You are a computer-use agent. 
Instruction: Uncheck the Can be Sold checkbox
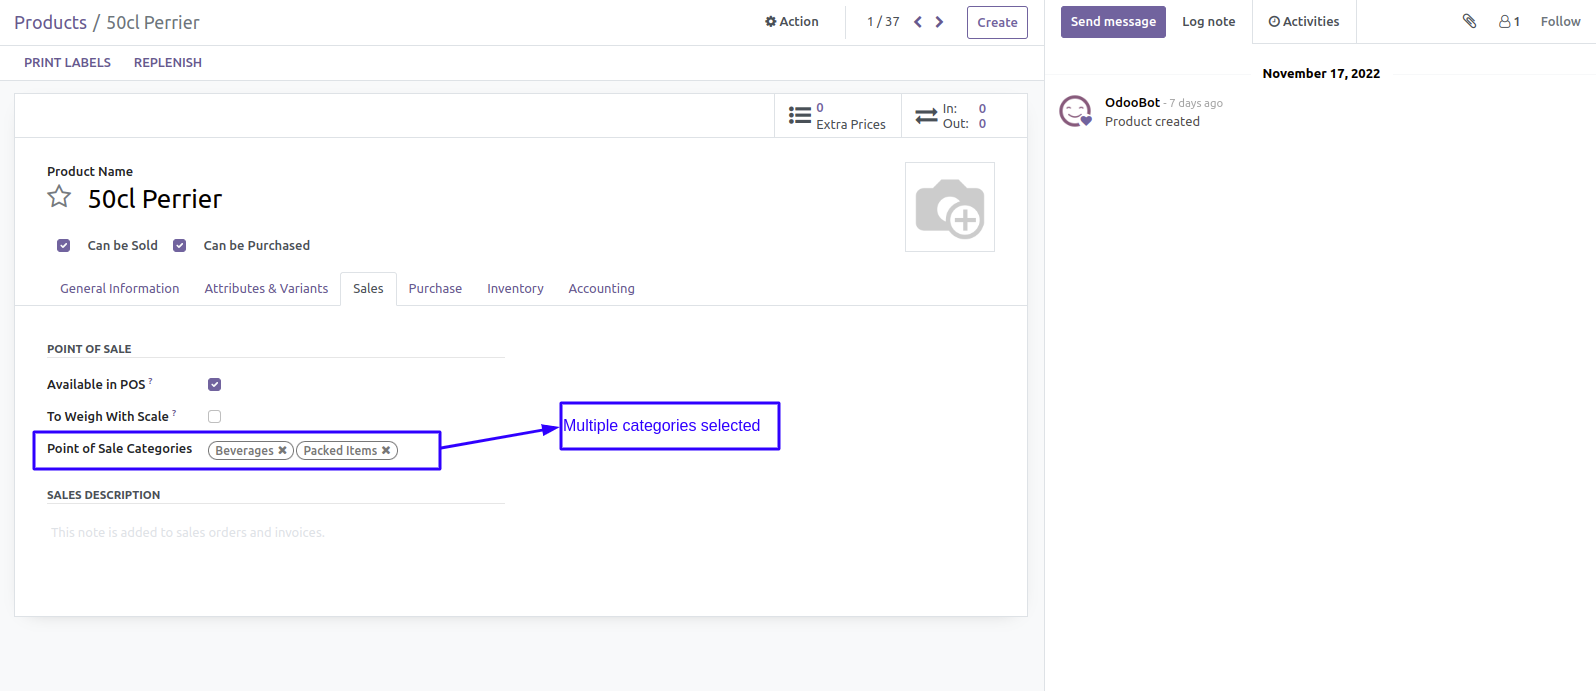[x=64, y=245]
